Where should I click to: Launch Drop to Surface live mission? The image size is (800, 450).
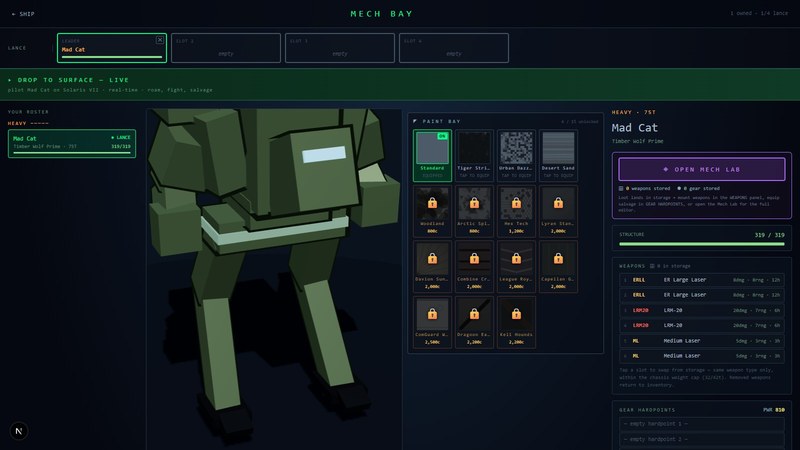tap(400, 85)
